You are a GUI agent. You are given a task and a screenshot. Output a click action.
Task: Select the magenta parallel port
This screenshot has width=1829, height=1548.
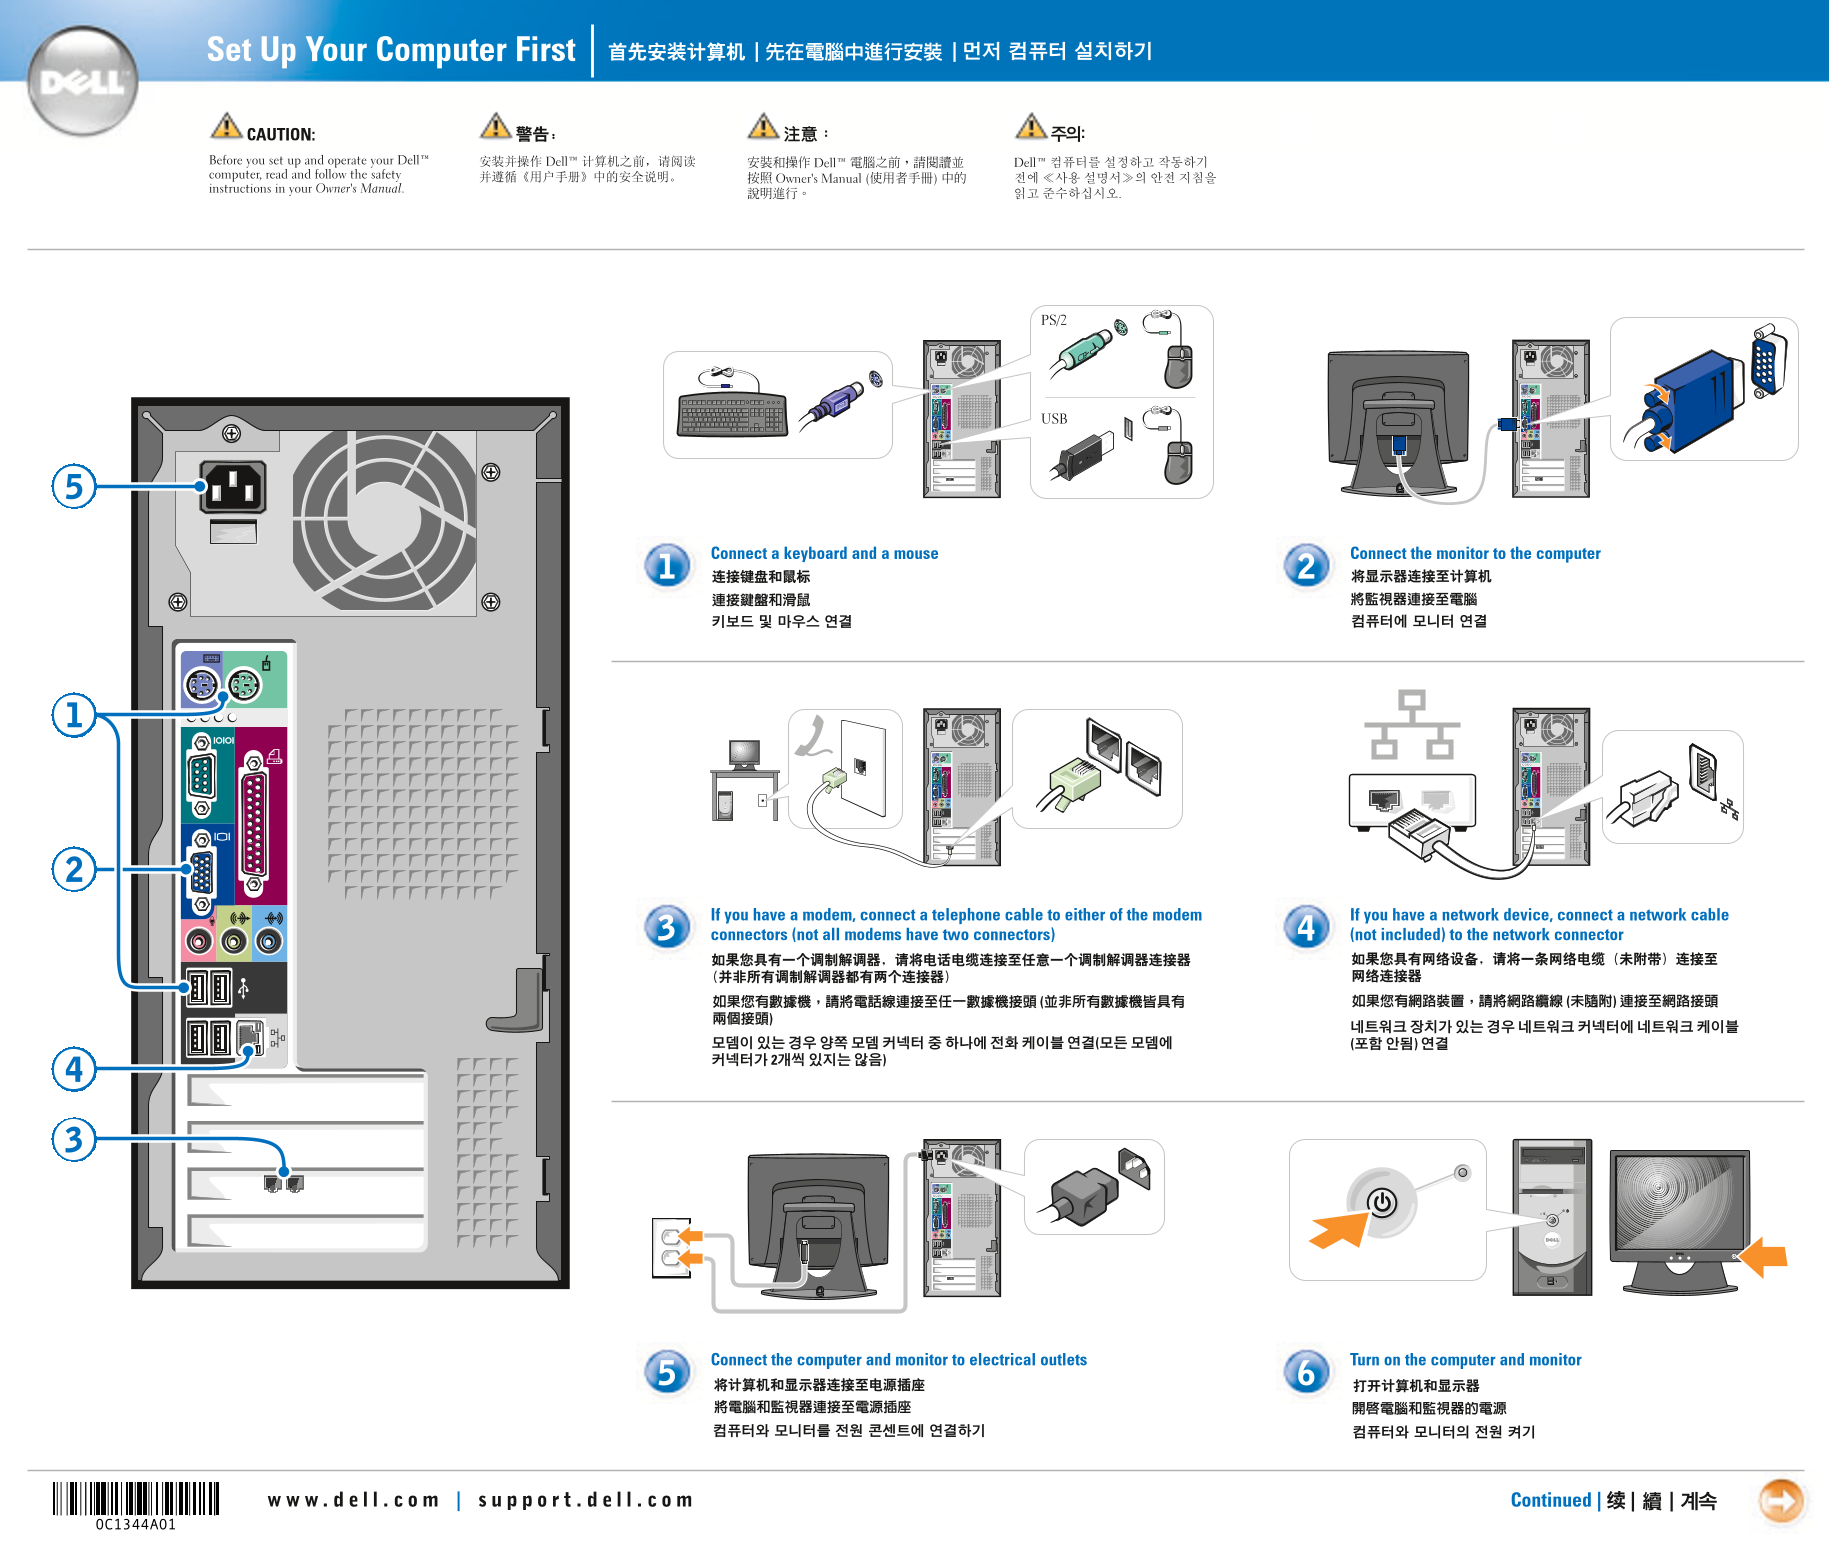pyautogui.click(x=255, y=823)
